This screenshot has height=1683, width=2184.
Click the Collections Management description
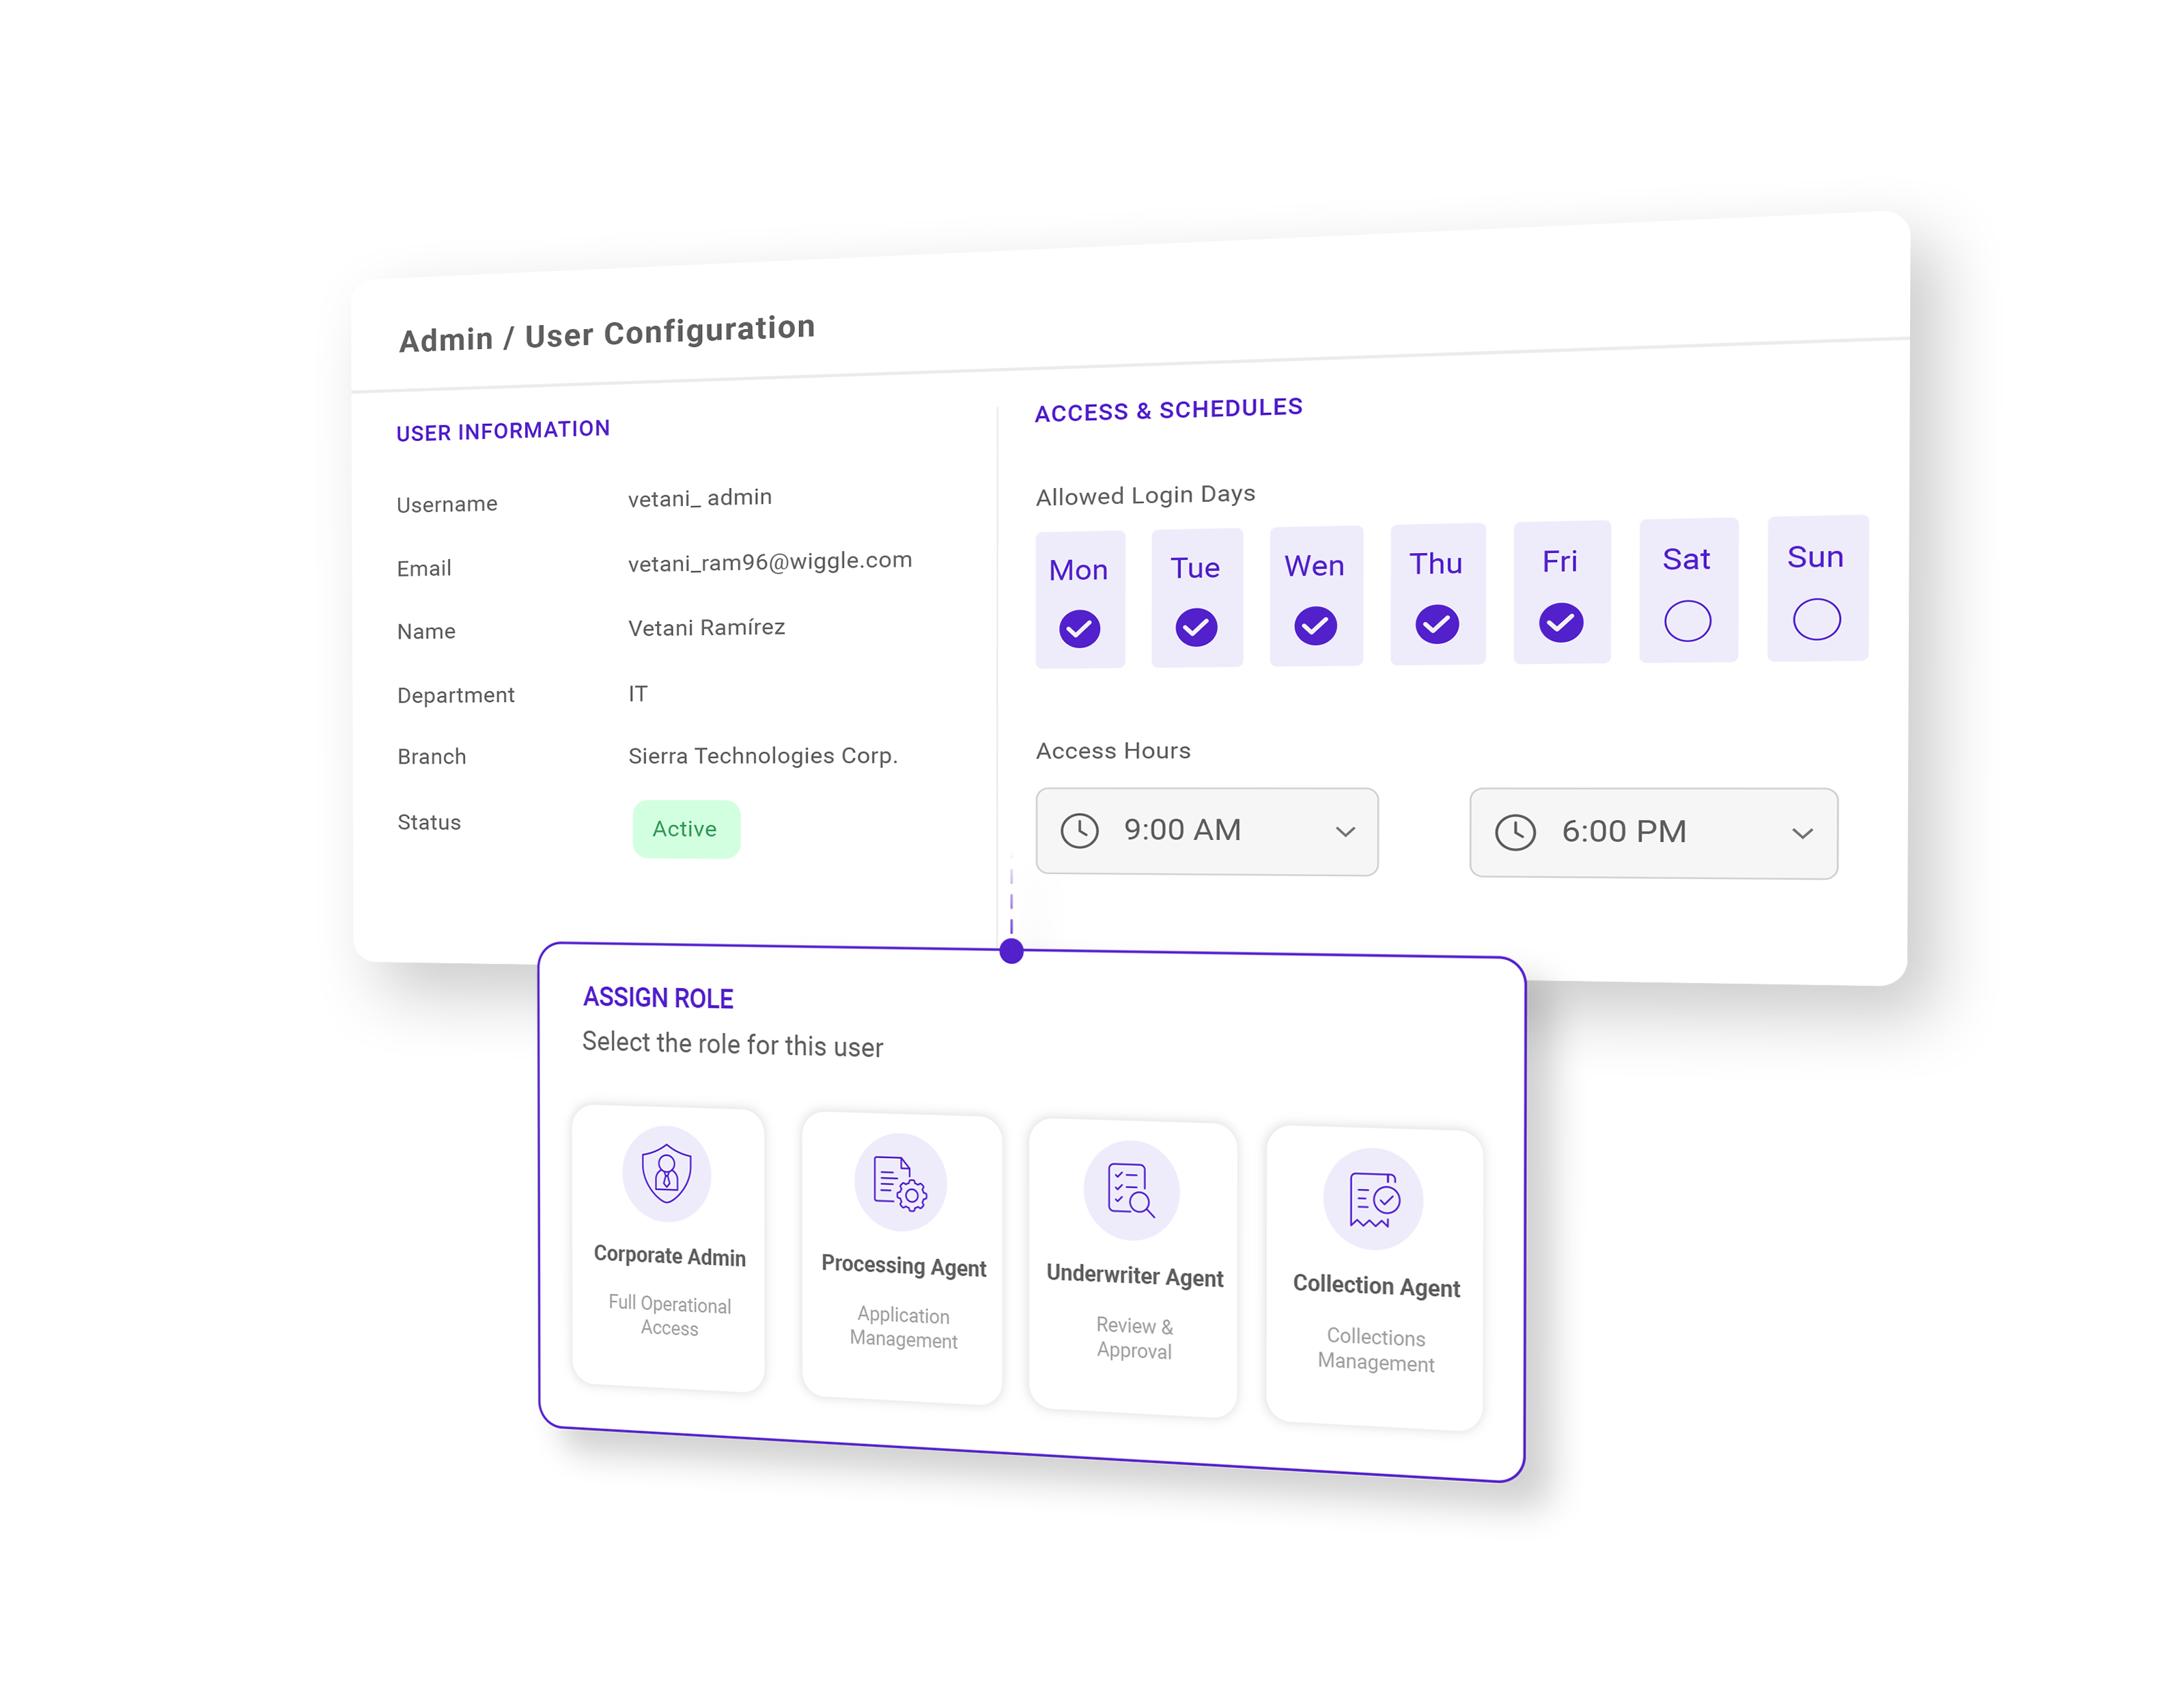pyautogui.click(x=1376, y=1350)
